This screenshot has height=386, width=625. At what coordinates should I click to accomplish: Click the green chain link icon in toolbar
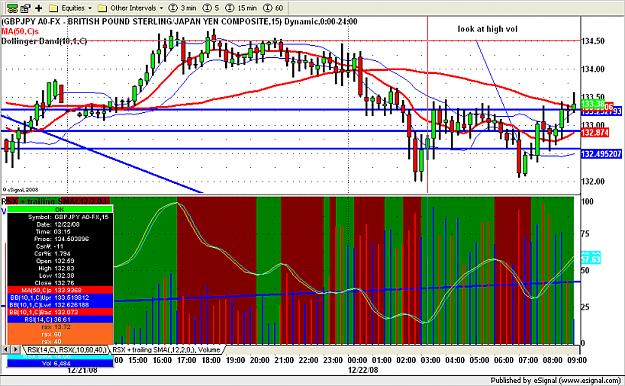12,8
